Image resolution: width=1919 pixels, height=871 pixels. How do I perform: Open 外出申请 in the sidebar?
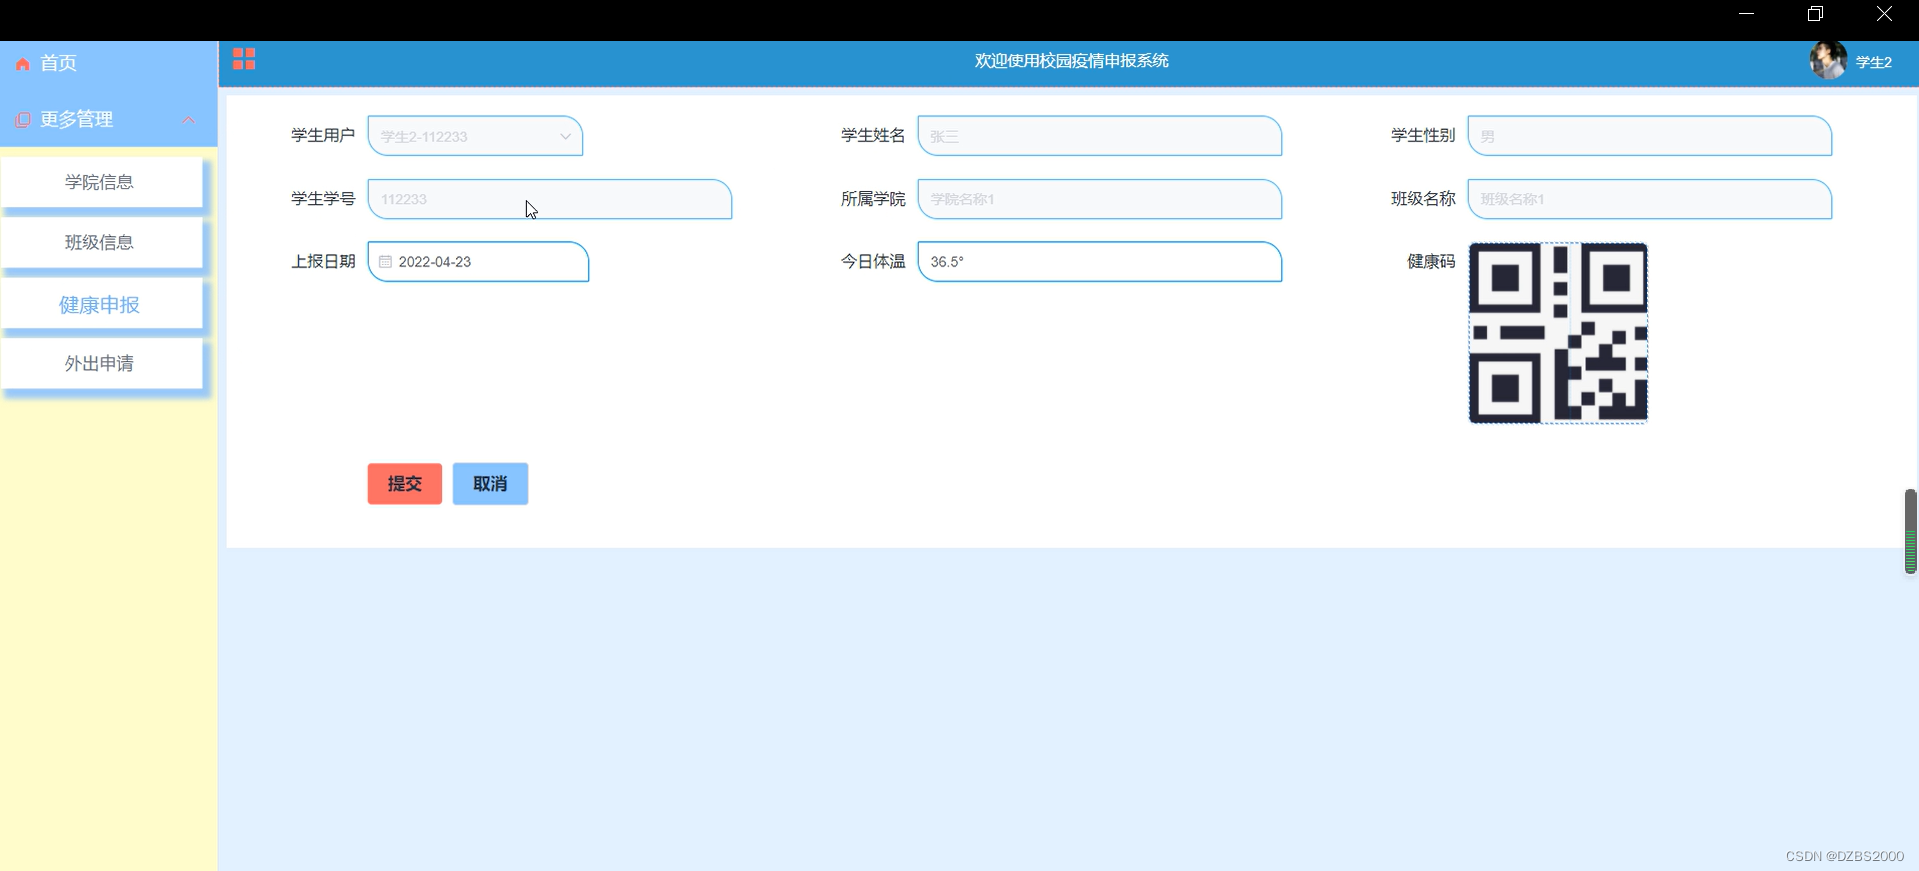coord(101,364)
